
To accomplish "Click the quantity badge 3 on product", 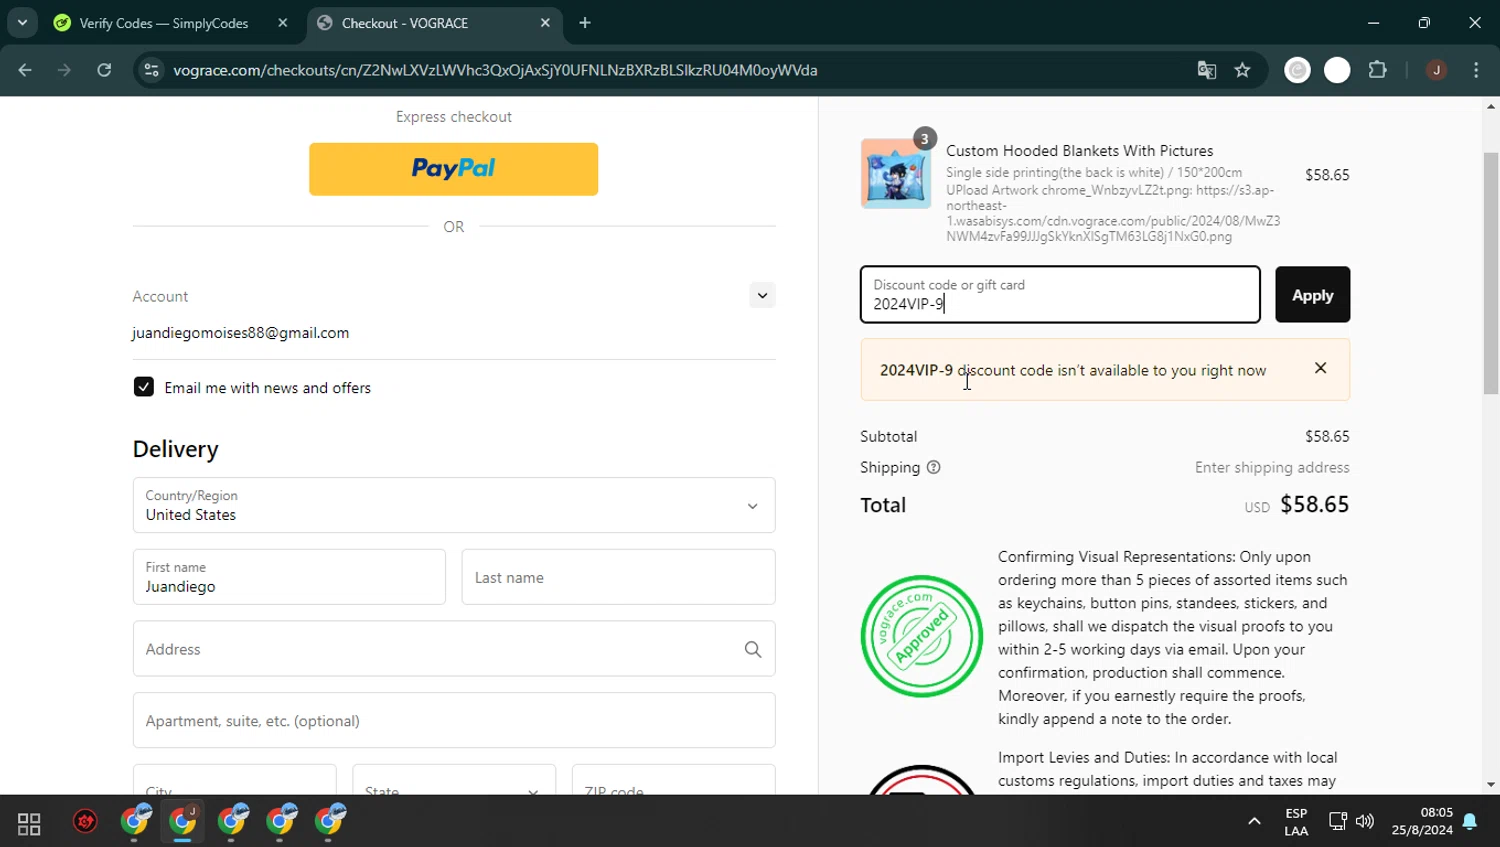I will [x=925, y=139].
